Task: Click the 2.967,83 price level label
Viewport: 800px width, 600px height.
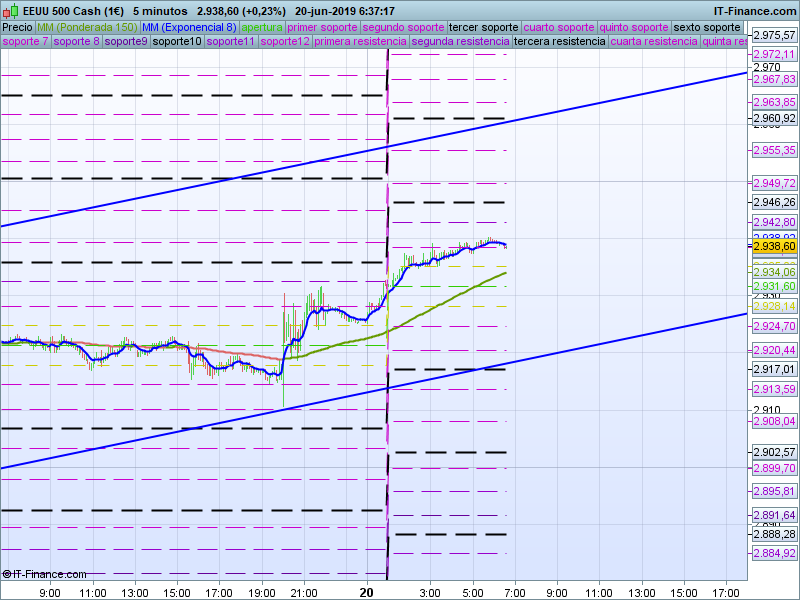Action: (774, 79)
